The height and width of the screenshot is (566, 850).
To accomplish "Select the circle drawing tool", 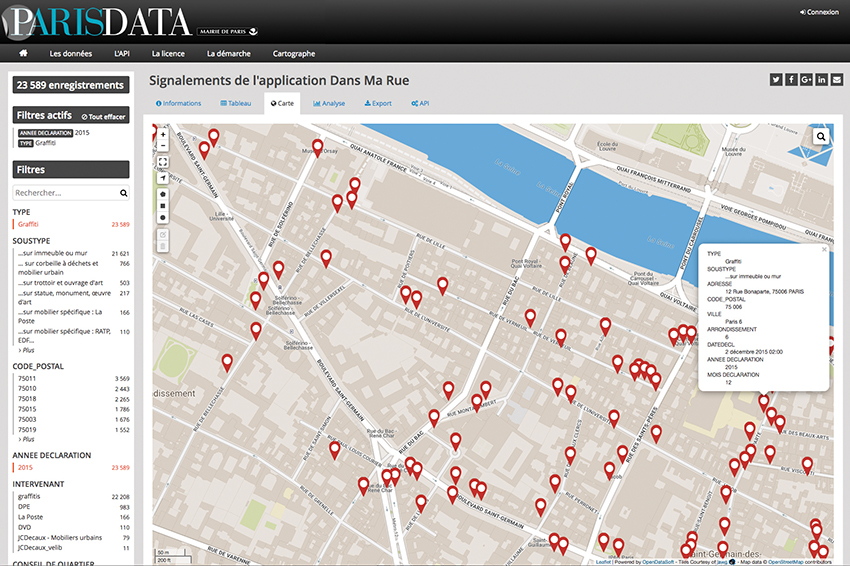I will (163, 218).
